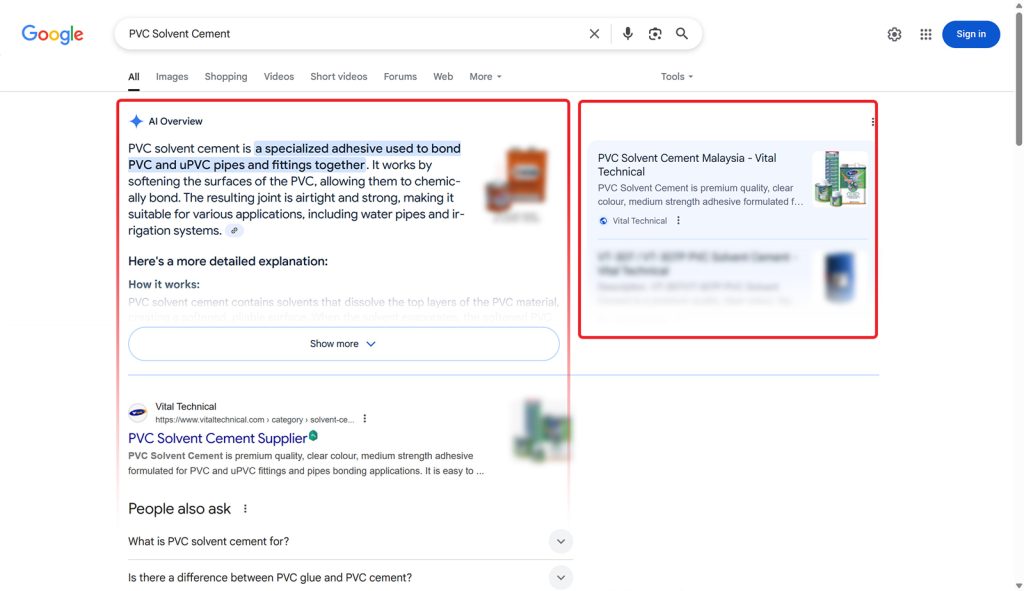Show more of the AI Overview
1024x591 pixels.
click(x=344, y=343)
